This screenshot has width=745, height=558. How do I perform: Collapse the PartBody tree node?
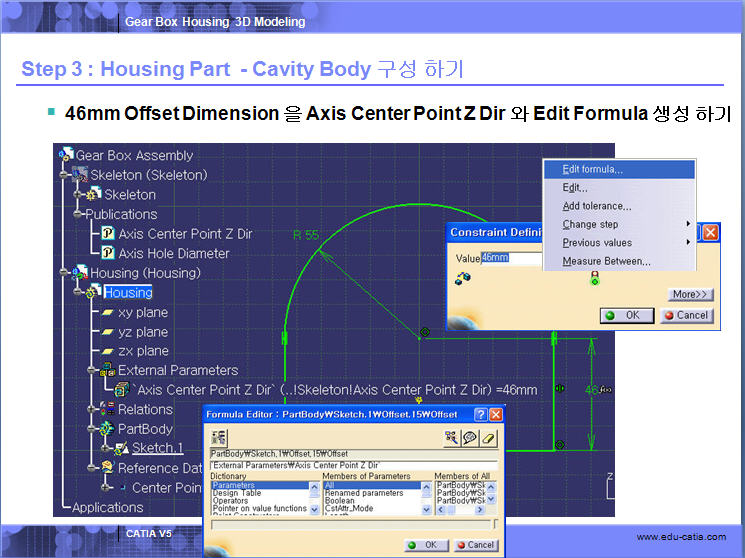coord(91,429)
